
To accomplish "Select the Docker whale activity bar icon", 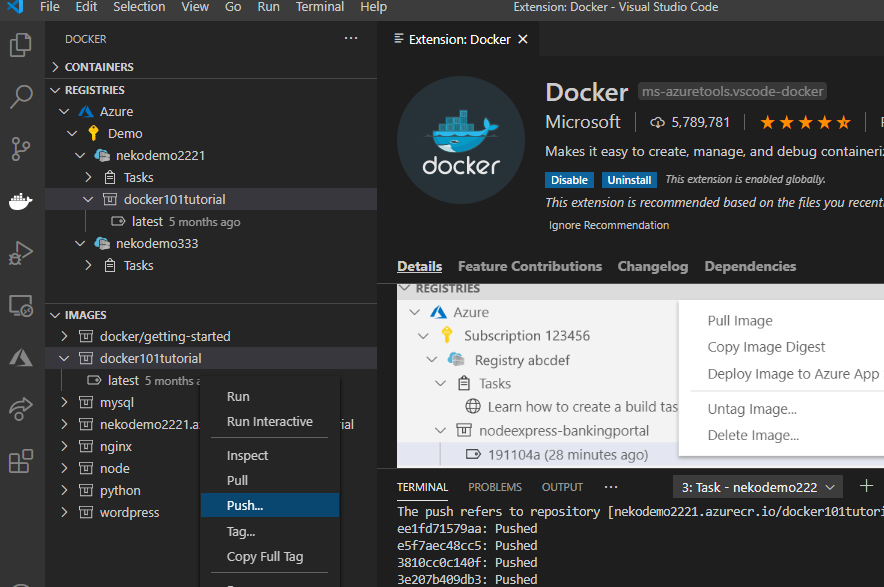I will click(x=21, y=201).
